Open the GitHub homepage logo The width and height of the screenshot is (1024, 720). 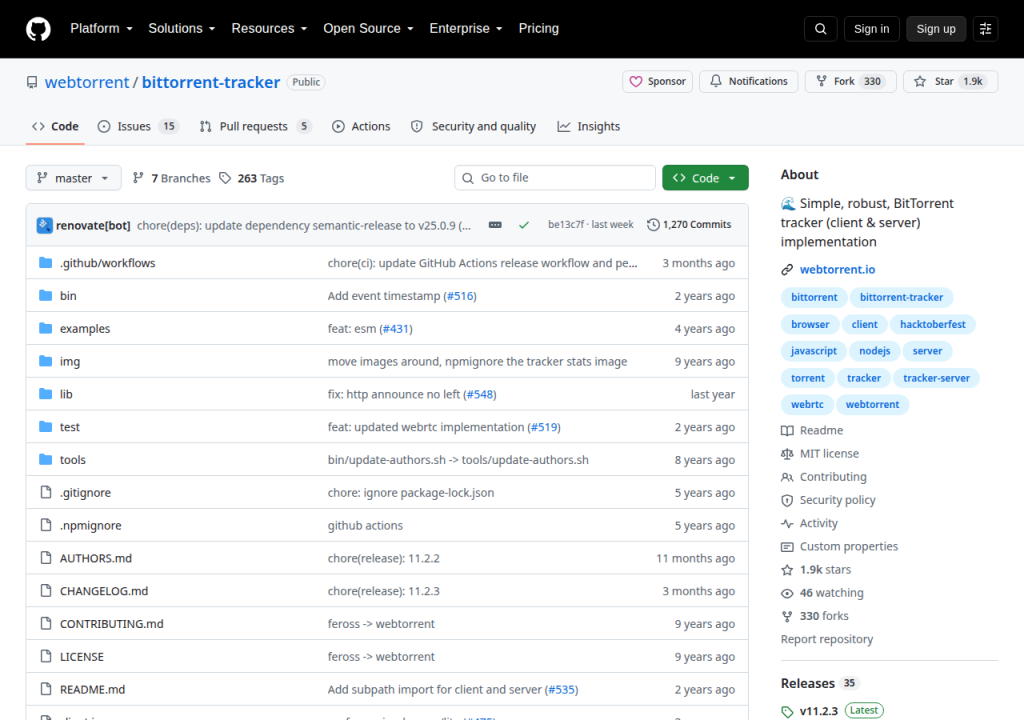38,29
